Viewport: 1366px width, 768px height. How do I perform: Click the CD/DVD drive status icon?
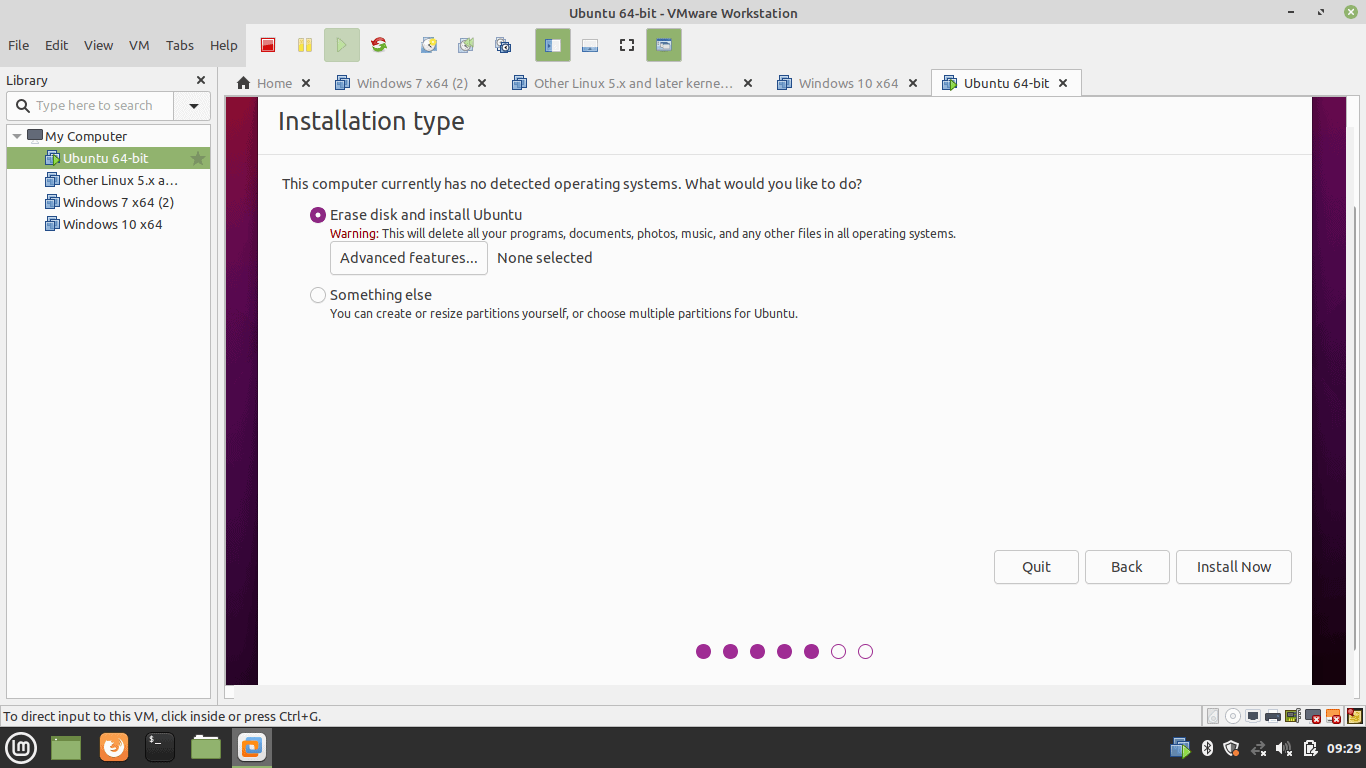point(1233,716)
